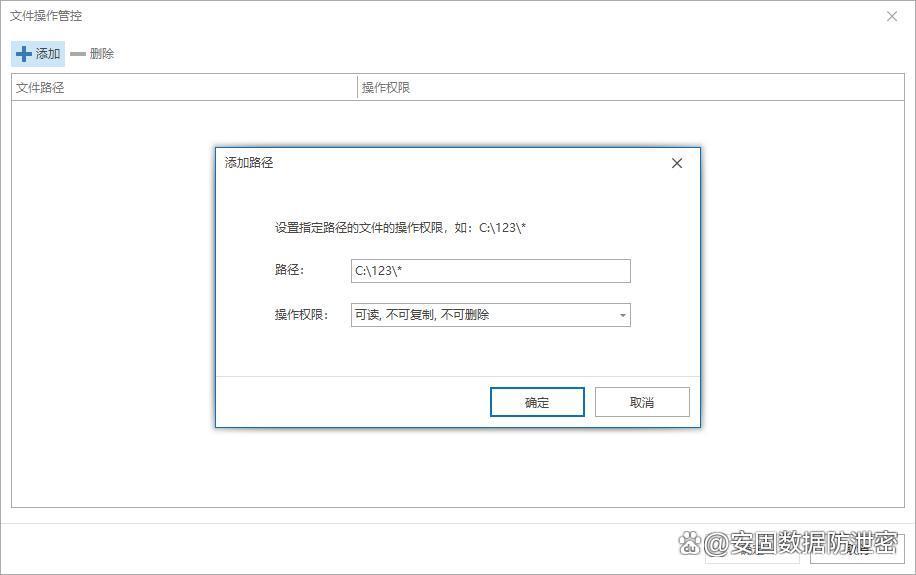
Task: Close the 文件操作管控 window
Action: point(891,16)
